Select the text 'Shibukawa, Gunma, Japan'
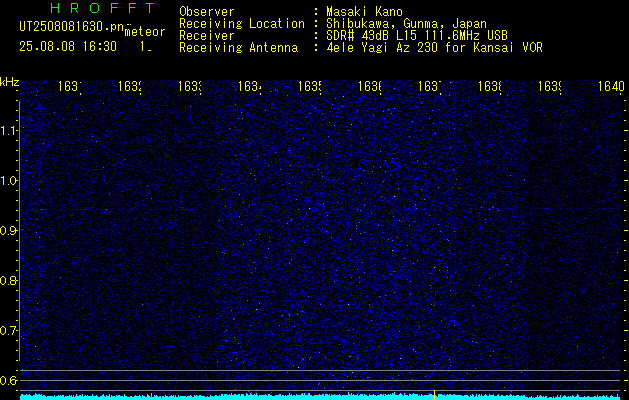This screenshot has height=400, width=629. (406, 24)
